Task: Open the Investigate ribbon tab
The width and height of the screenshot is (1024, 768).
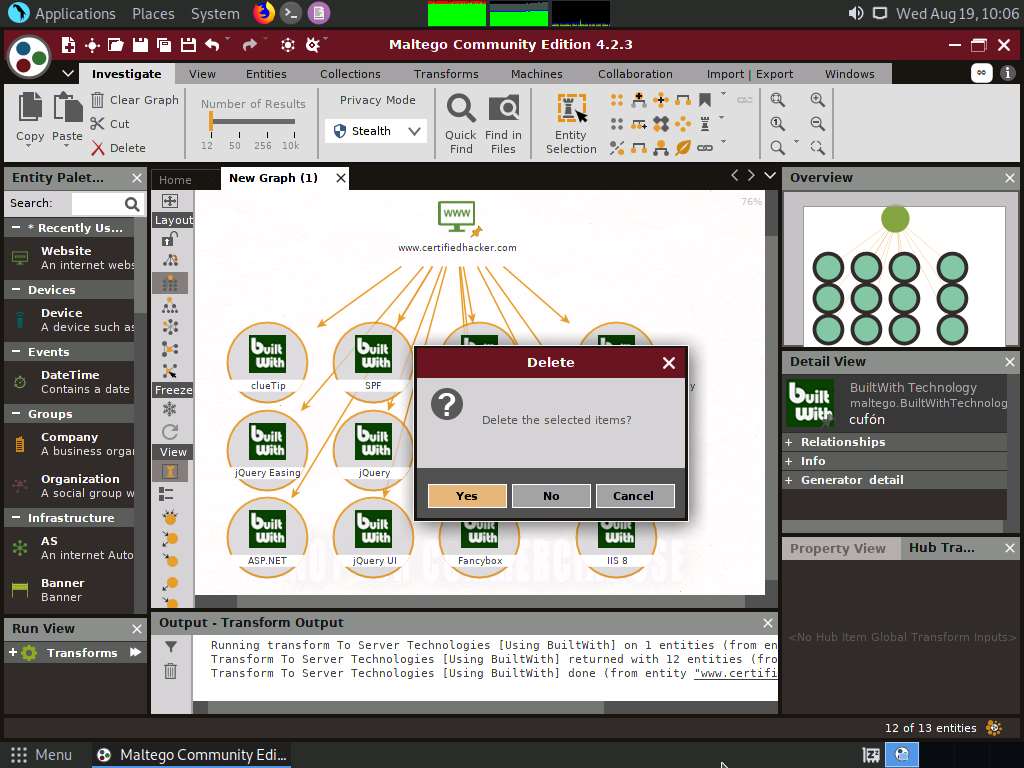Action: pyautogui.click(x=127, y=74)
